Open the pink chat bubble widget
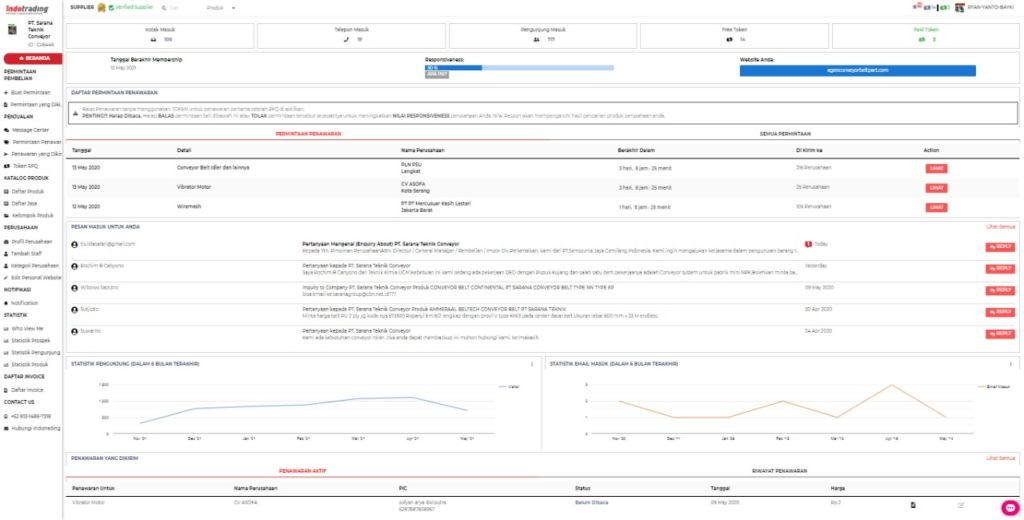This screenshot has width=1024, height=520. pos(1010,508)
